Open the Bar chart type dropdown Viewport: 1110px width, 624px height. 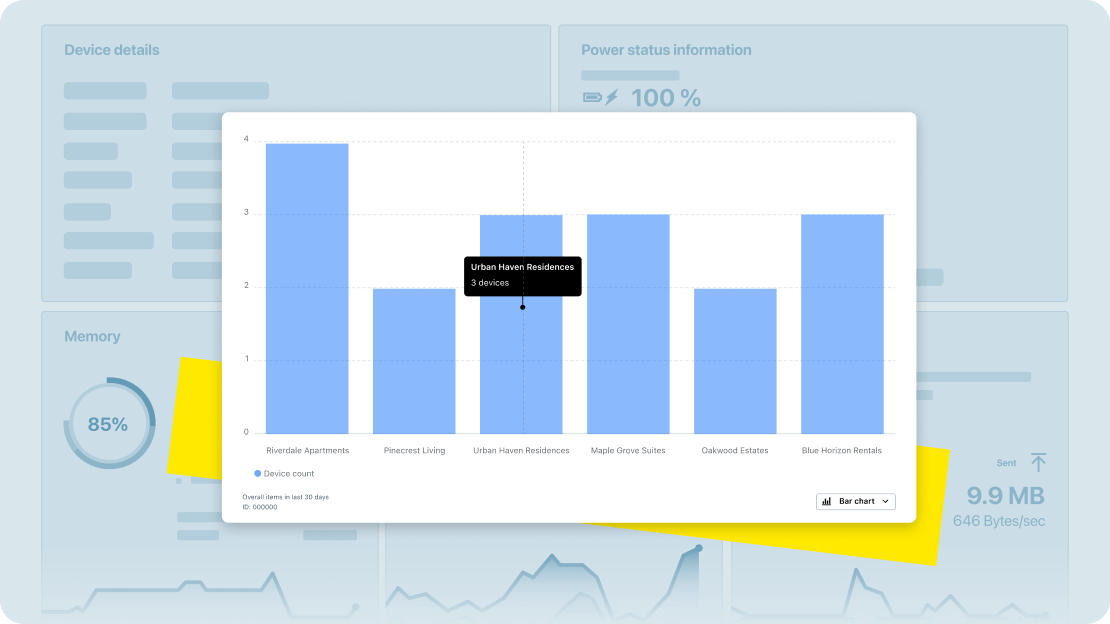pos(855,501)
